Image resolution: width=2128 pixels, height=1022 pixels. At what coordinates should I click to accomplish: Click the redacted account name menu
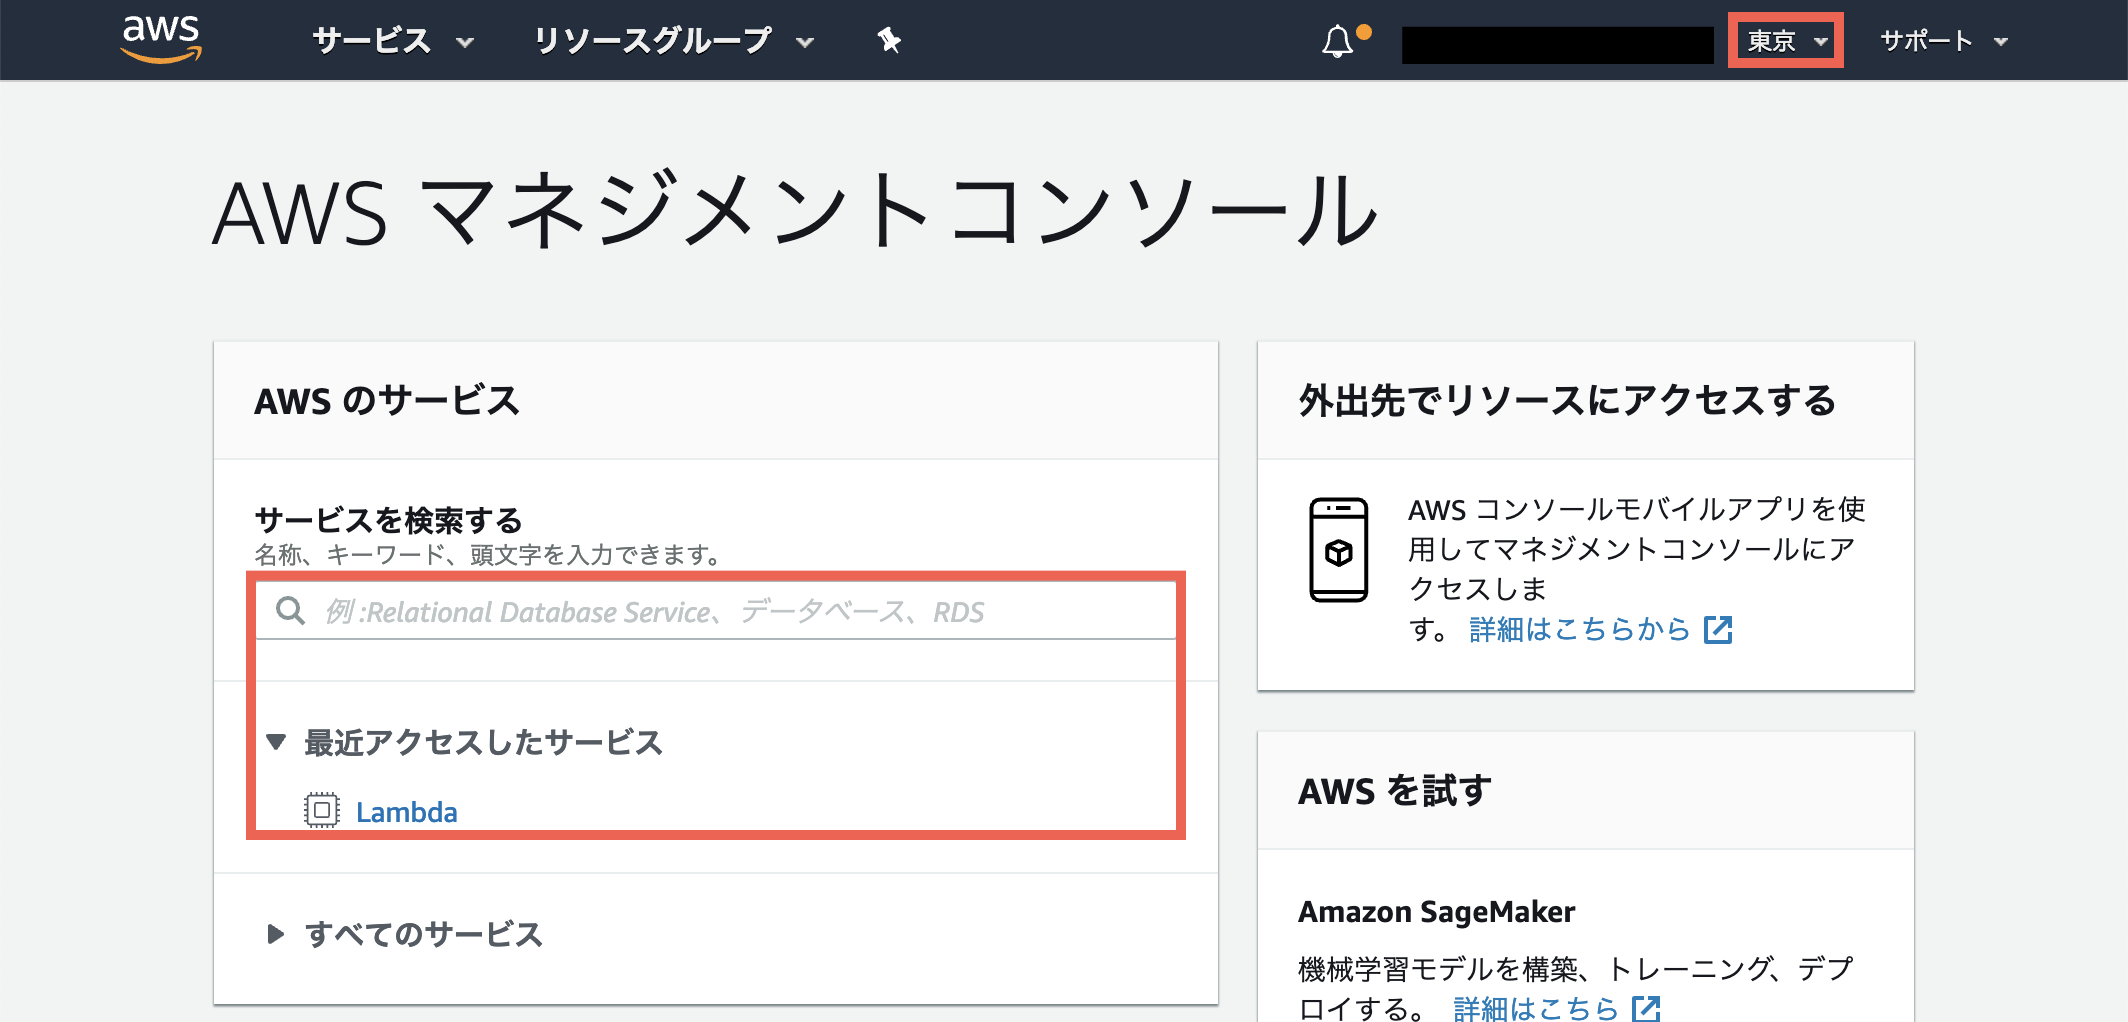pos(1557,45)
